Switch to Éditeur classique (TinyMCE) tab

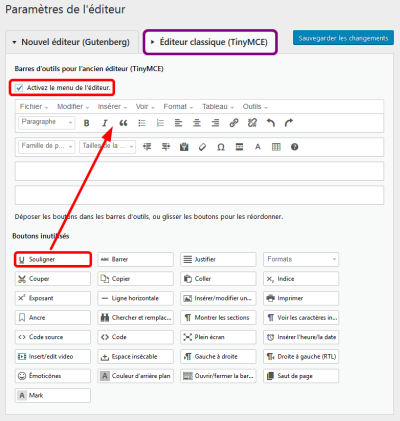(210, 42)
